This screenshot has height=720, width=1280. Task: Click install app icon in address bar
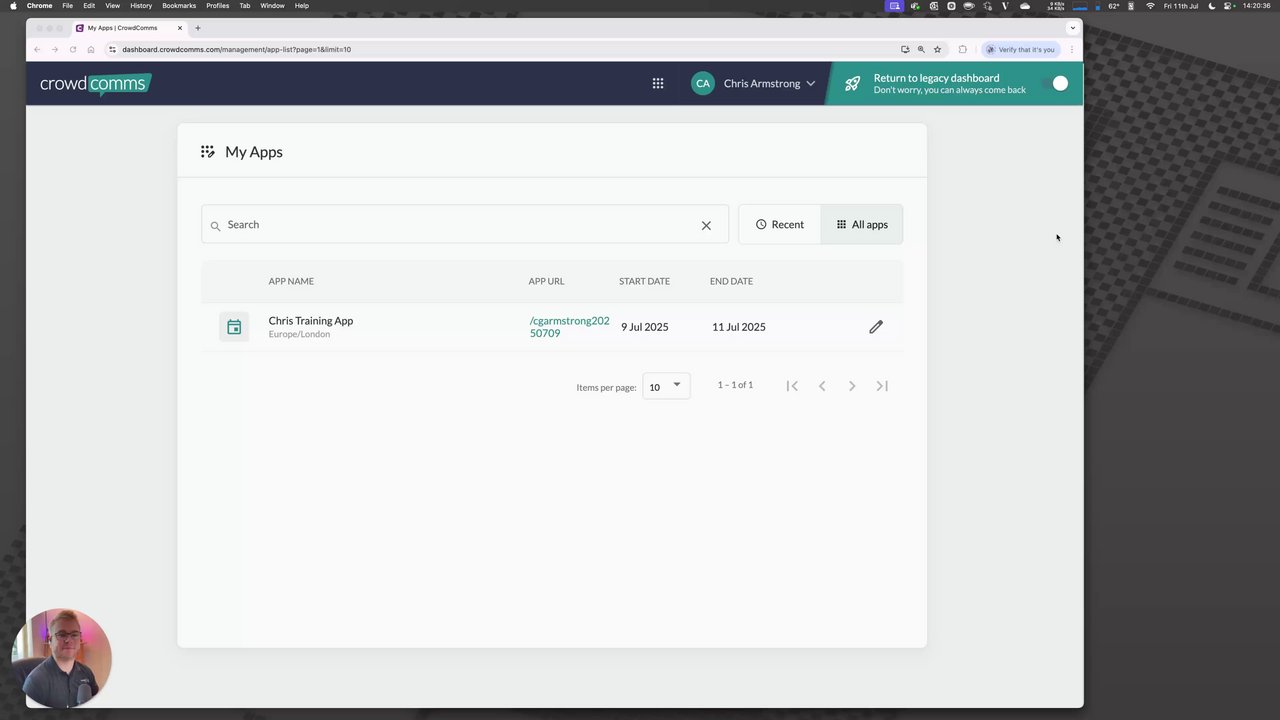pyautogui.click(x=905, y=49)
